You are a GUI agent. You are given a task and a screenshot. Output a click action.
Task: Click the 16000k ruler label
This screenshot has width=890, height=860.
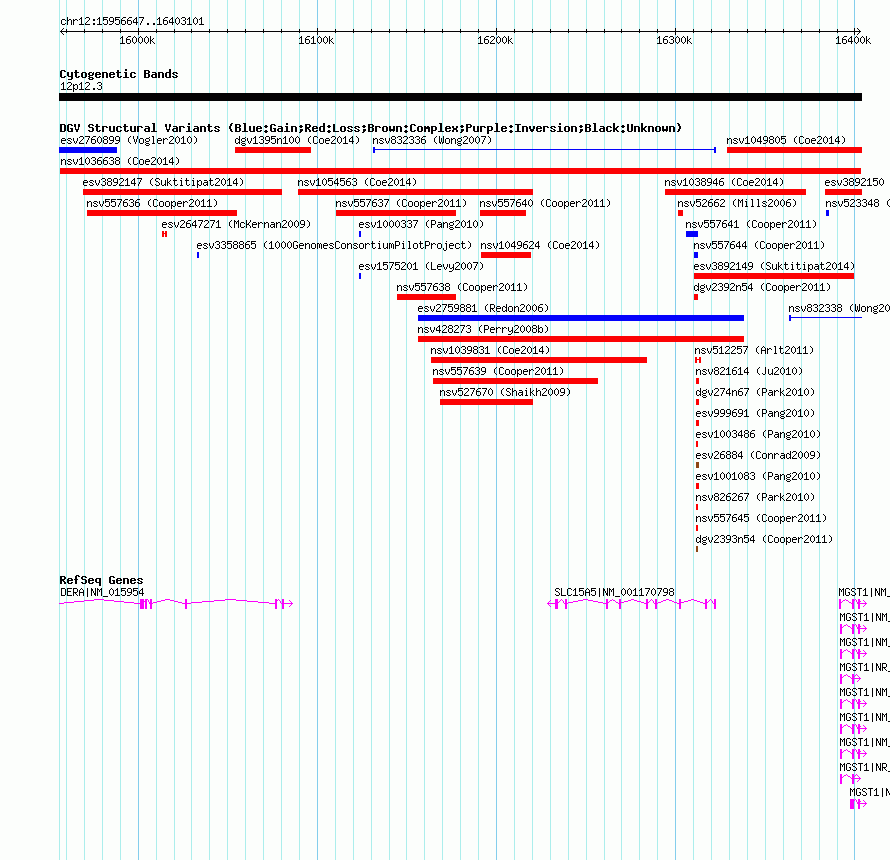(x=137, y=40)
